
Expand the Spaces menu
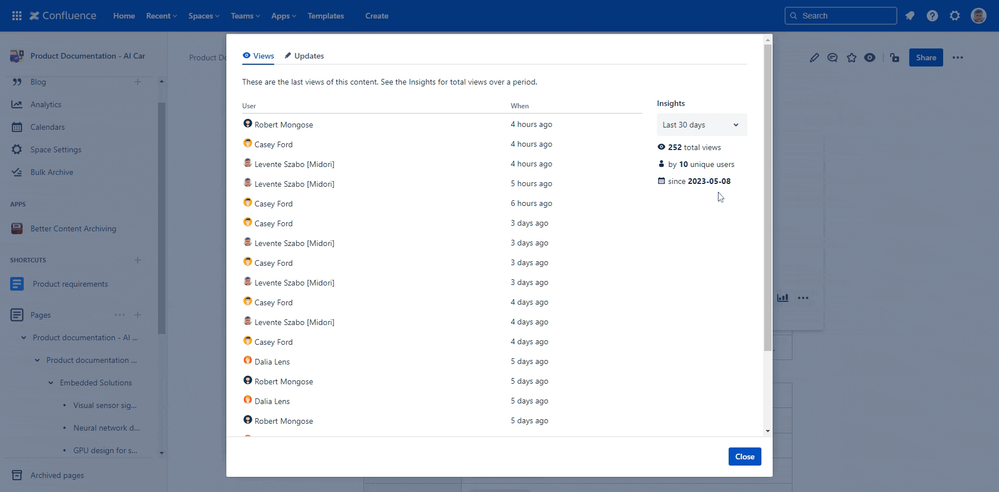tap(203, 16)
